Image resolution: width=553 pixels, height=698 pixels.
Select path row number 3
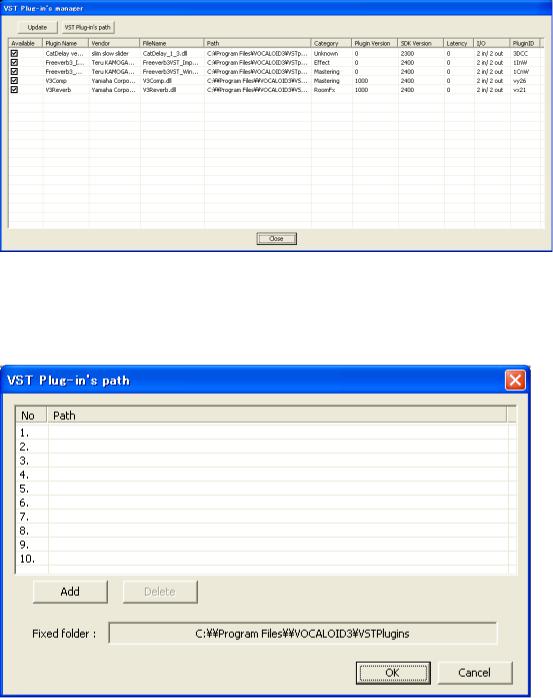pyautogui.click(x=266, y=461)
